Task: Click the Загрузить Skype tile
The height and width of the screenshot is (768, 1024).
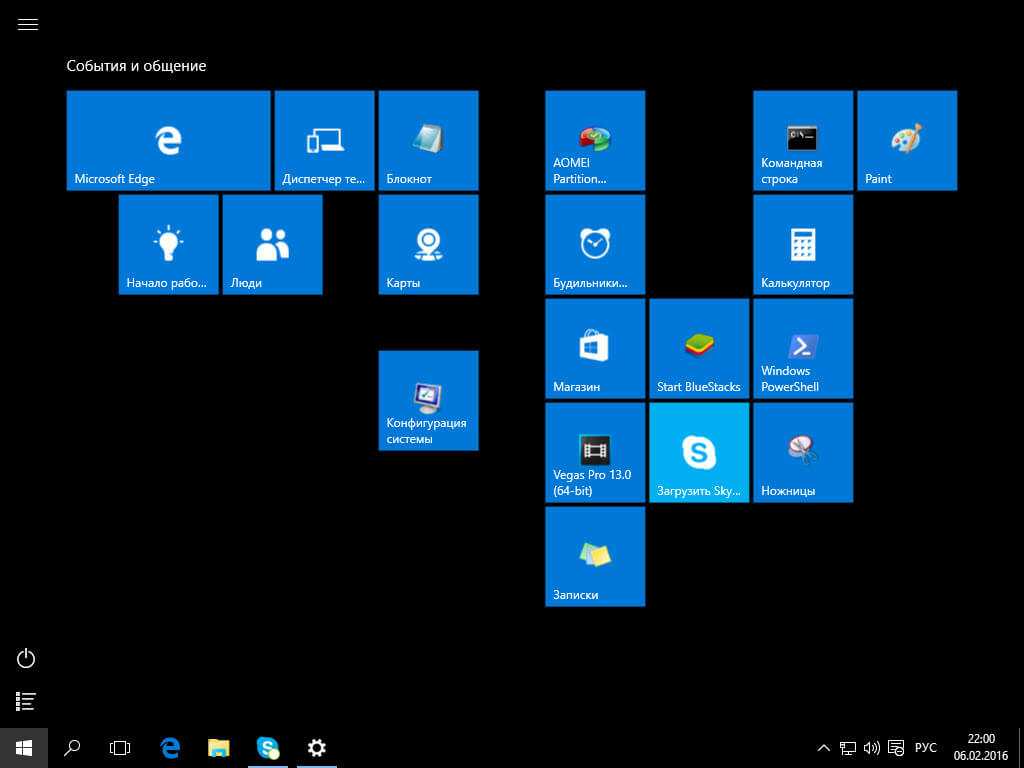Action: point(698,452)
